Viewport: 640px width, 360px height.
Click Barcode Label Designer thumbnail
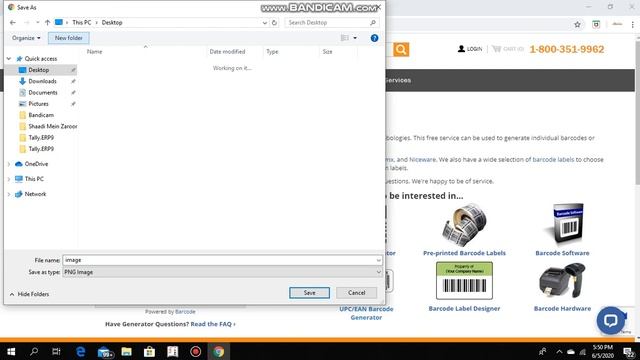[x=464, y=281]
